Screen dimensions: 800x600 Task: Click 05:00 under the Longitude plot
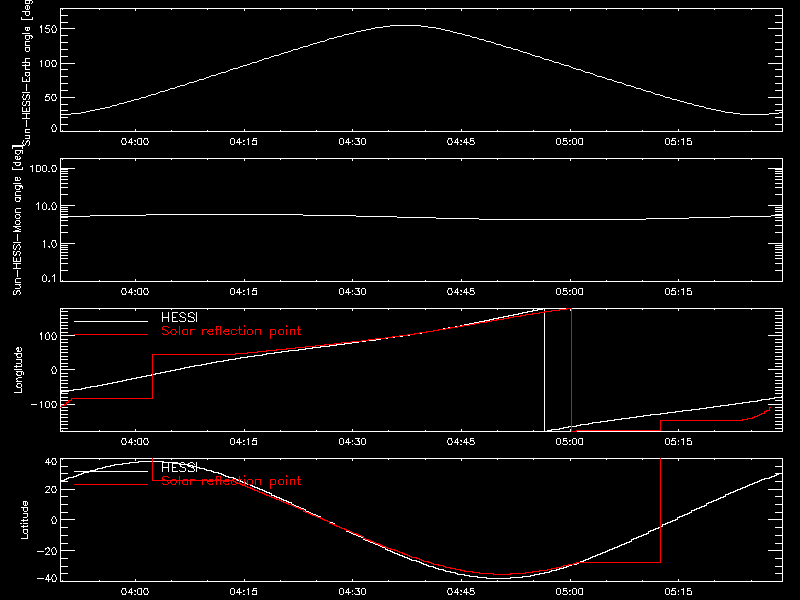click(x=569, y=441)
